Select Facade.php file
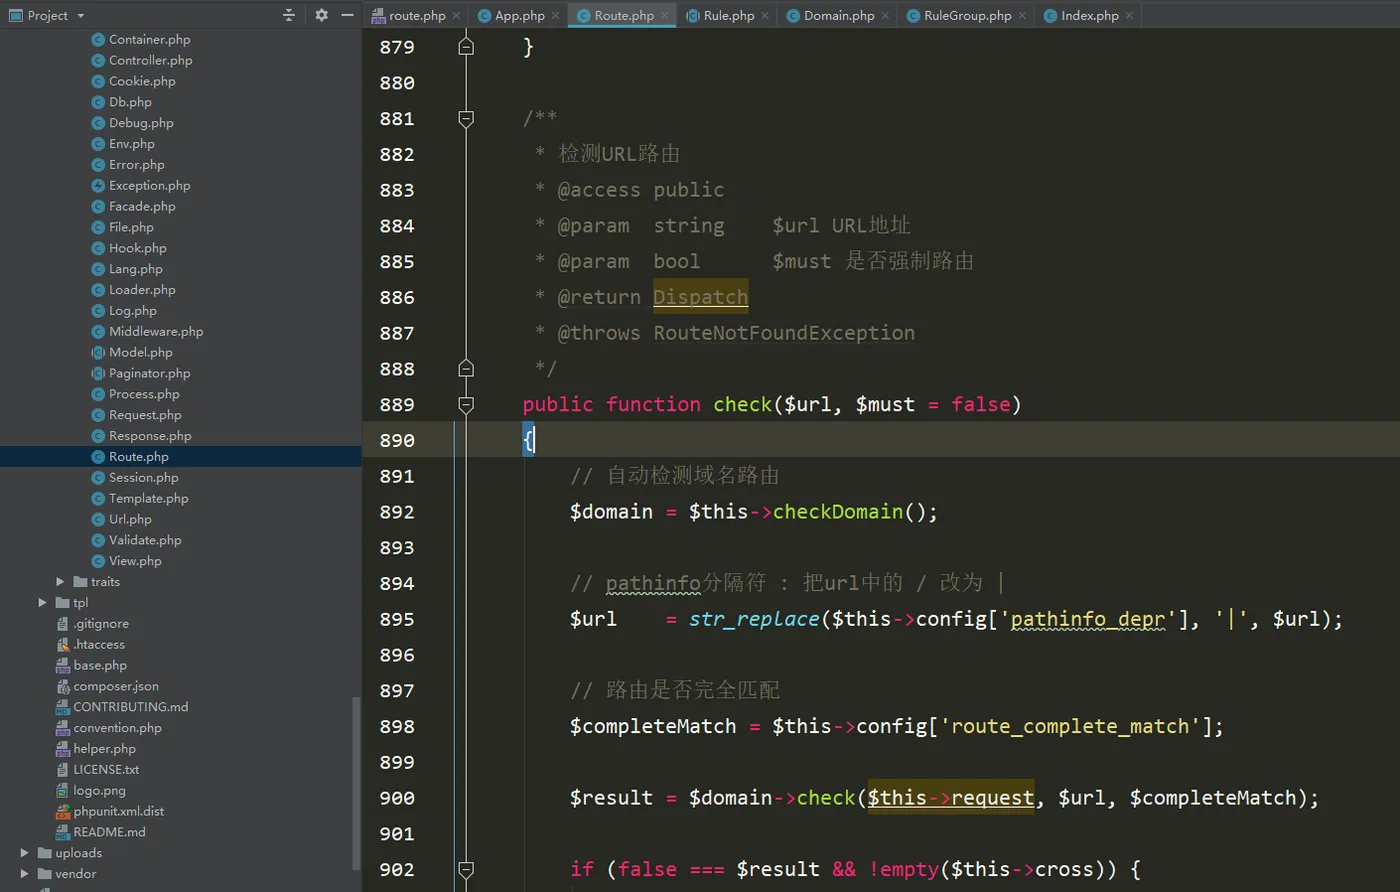This screenshot has width=1400, height=892. tap(141, 206)
